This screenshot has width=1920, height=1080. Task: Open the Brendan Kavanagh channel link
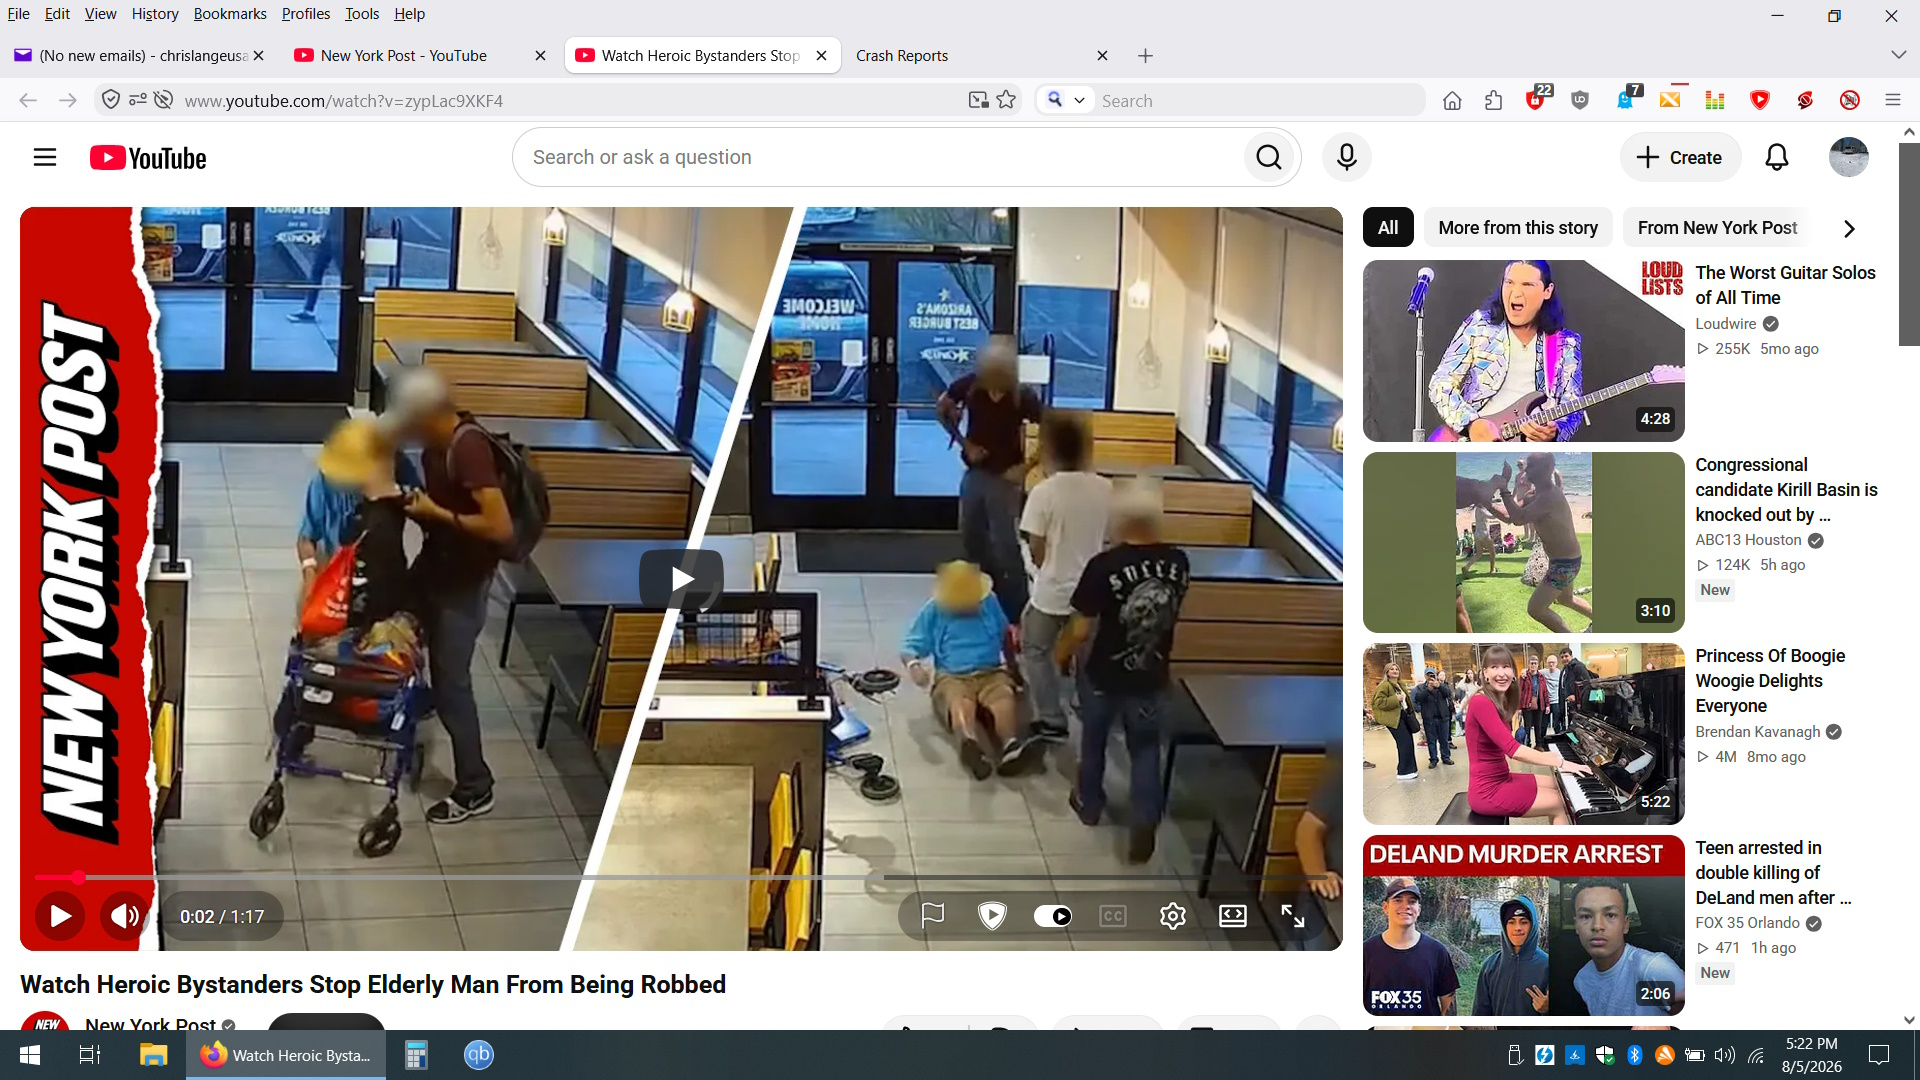coord(1758,732)
